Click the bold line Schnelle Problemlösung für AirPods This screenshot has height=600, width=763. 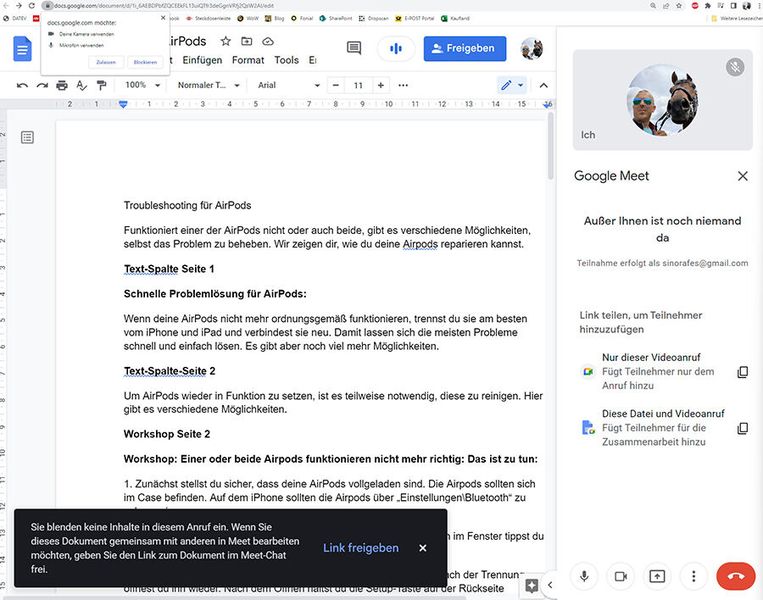pyautogui.click(x=215, y=294)
